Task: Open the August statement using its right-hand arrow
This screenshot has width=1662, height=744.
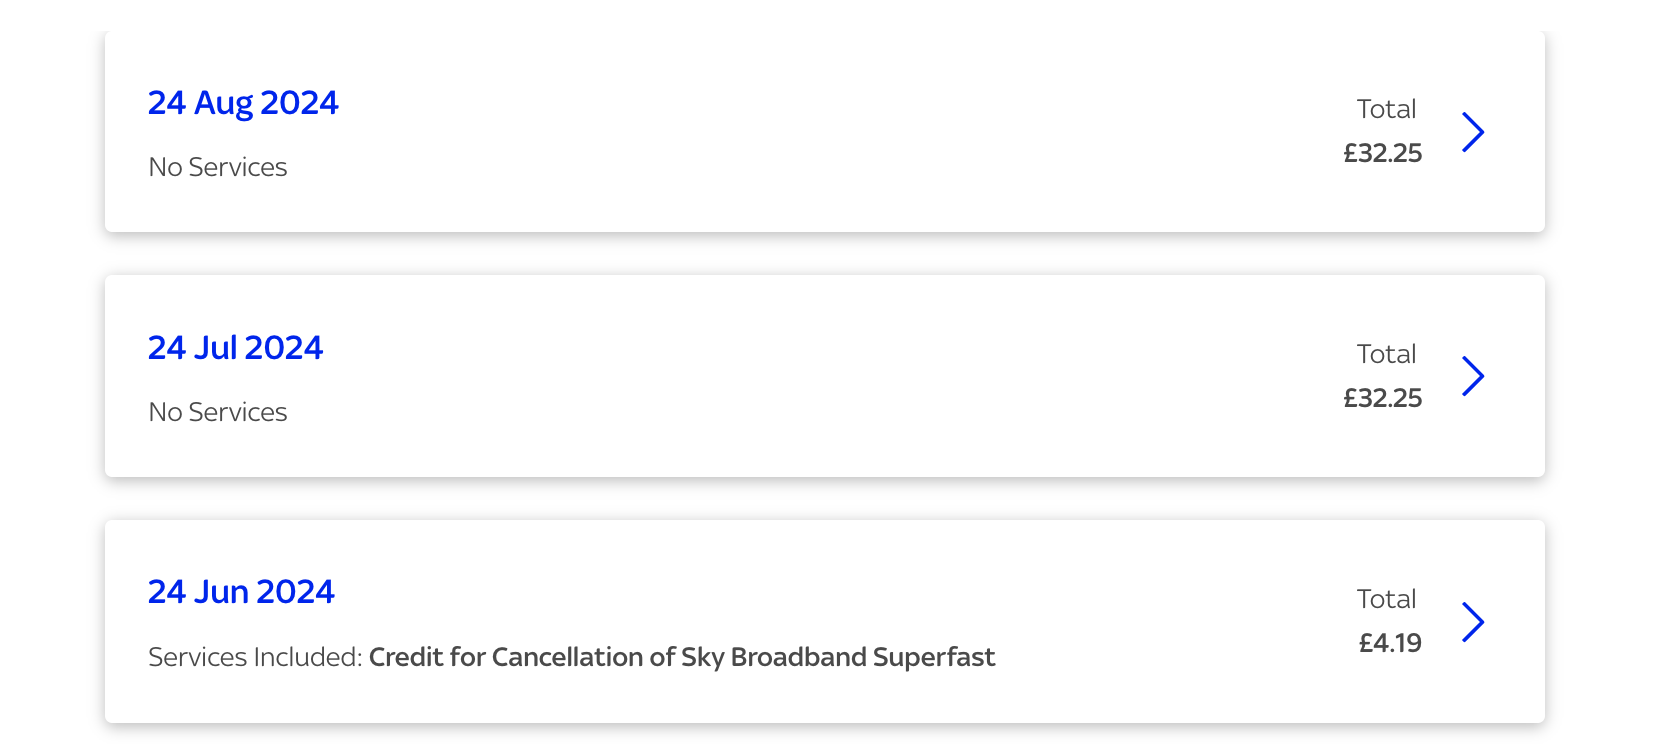Action: [x=1474, y=131]
